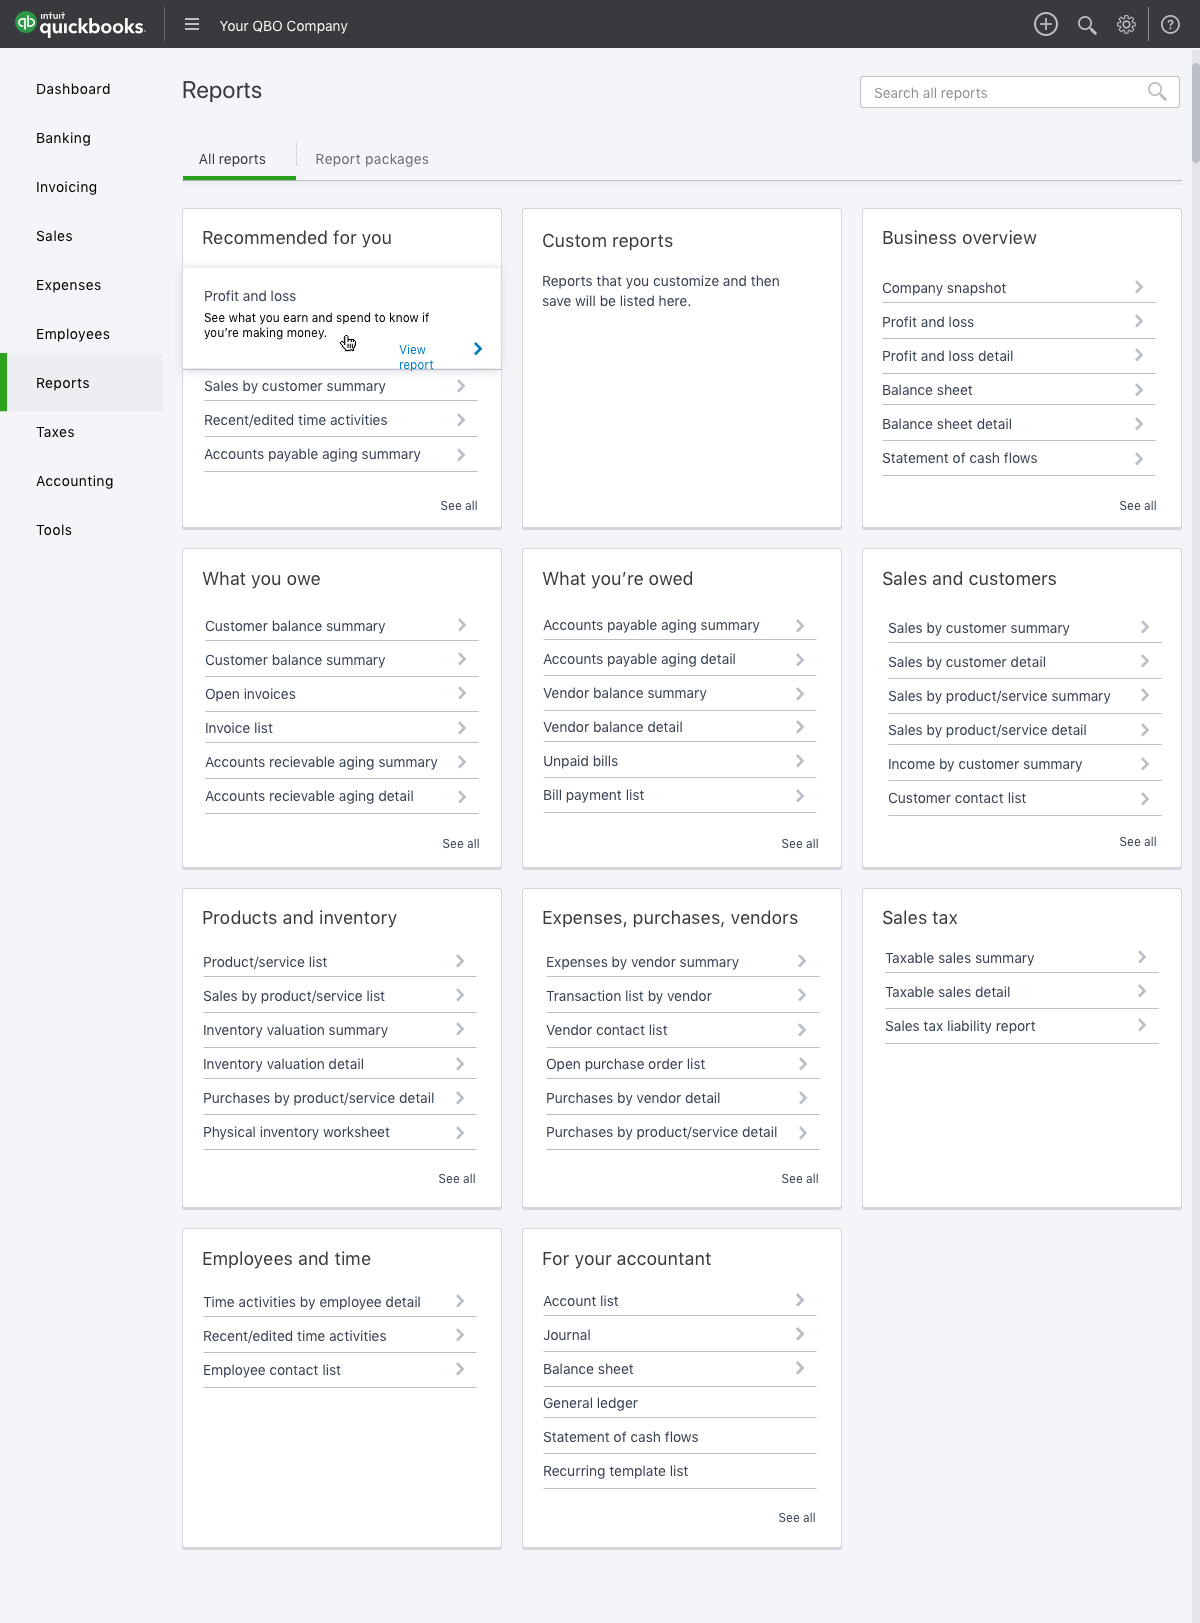The height and width of the screenshot is (1623, 1200).
Task: Click See all under Recommended for you
Action: point(459,506)
